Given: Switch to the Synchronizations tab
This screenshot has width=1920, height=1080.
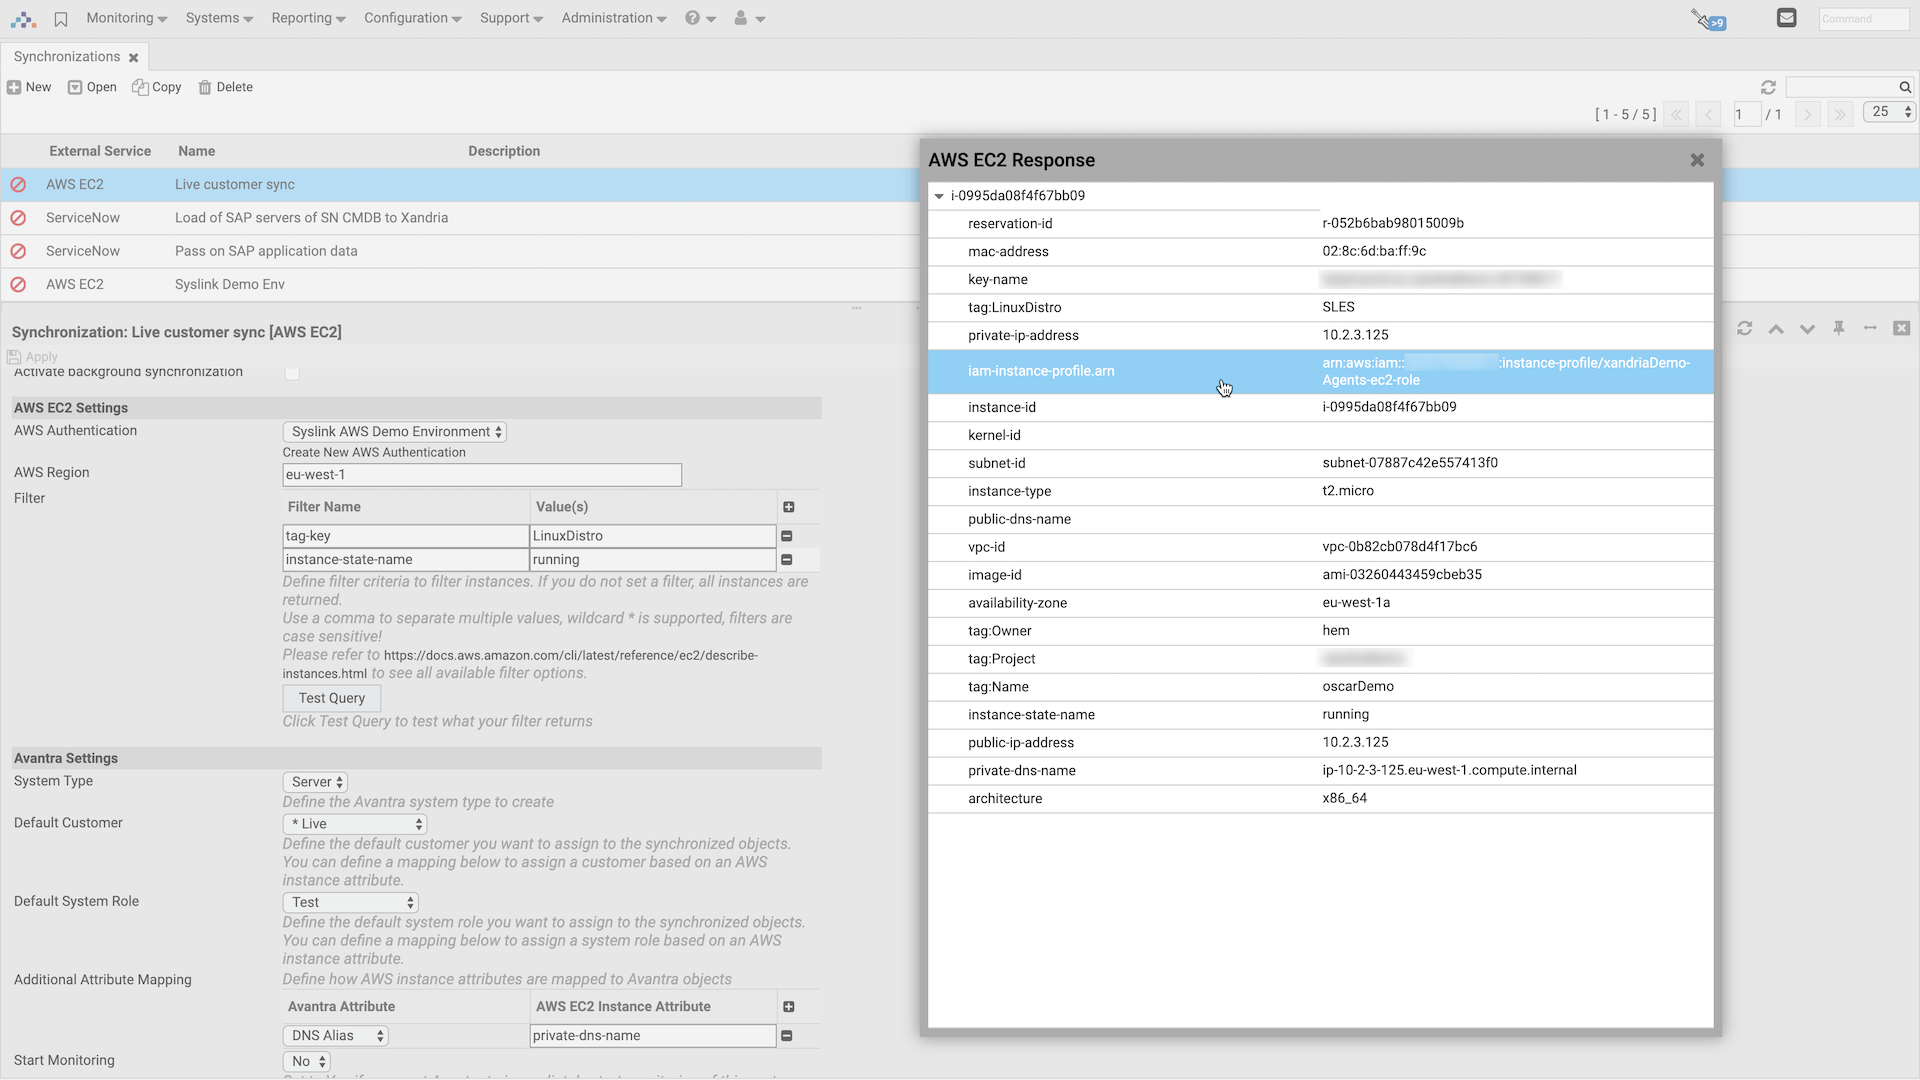Looking at the screenshot, I should [x=67, y=56].
